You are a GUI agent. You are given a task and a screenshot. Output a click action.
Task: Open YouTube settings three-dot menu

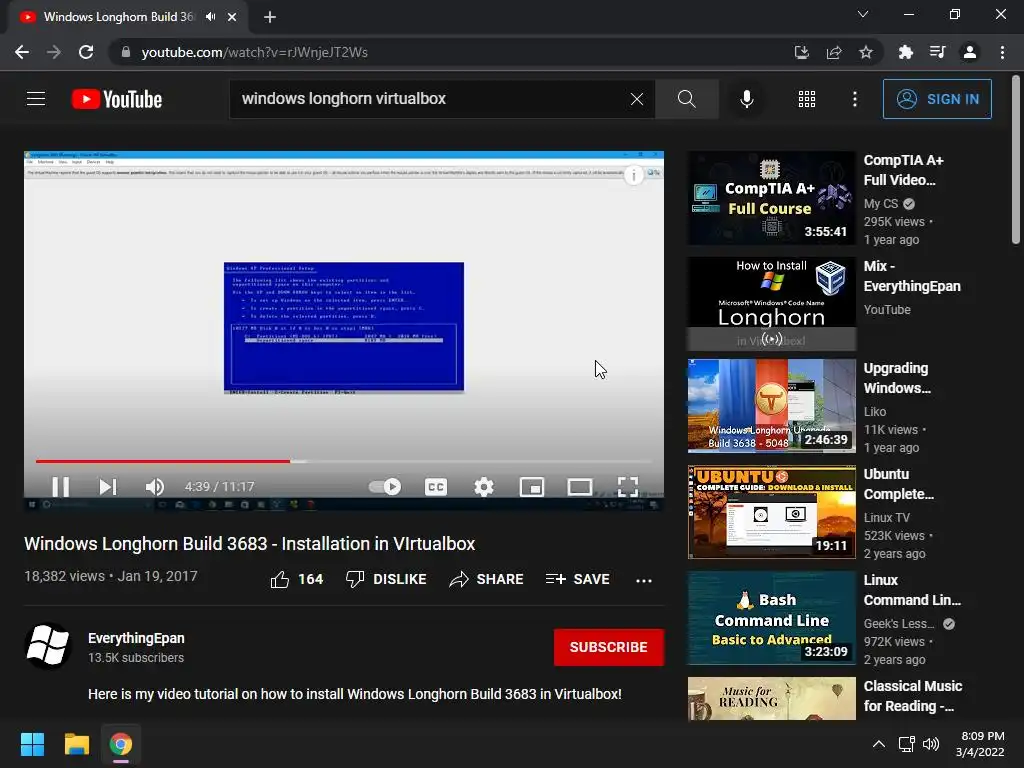855,99
